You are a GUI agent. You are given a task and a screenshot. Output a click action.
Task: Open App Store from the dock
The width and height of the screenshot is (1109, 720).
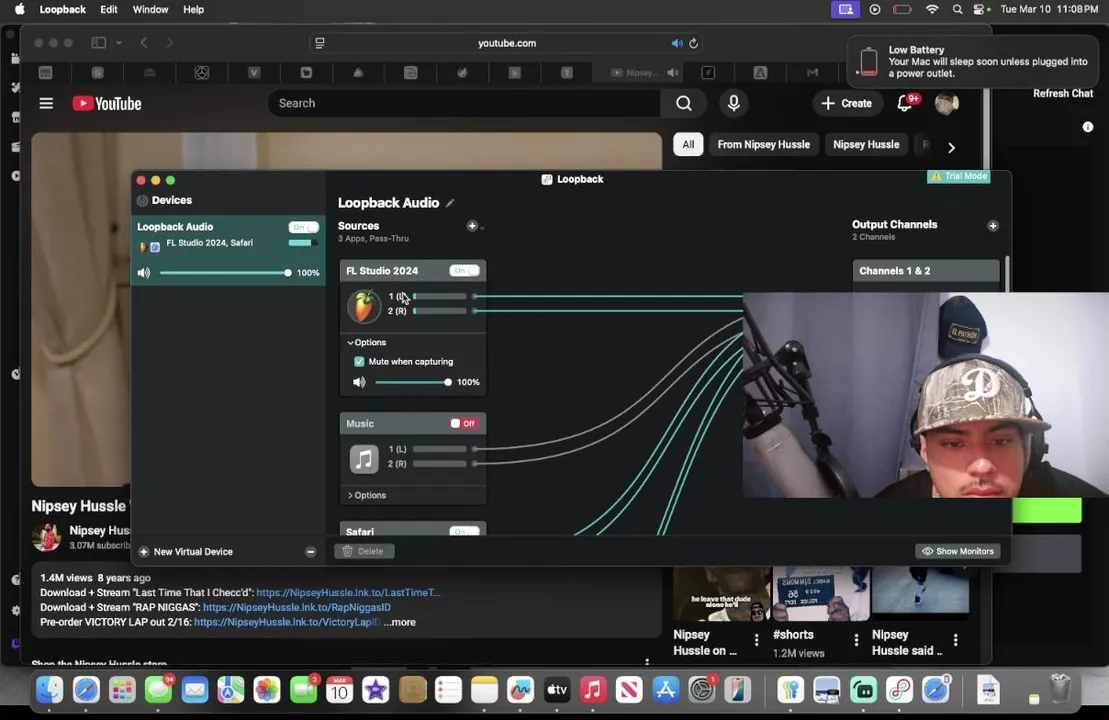coord(666,689)
